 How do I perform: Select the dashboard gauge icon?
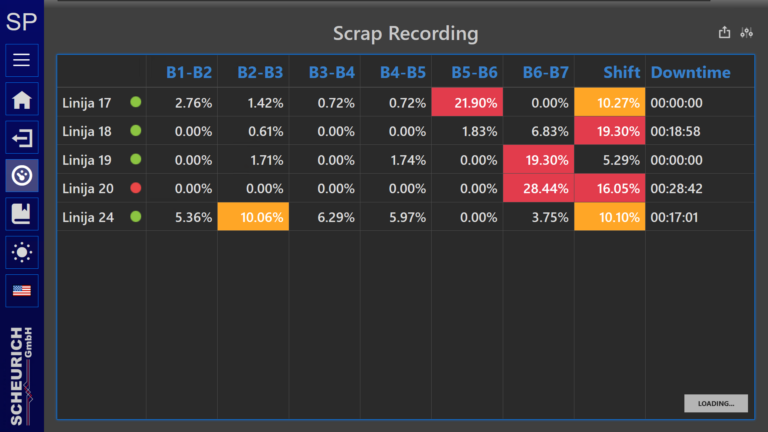tap(21, 175)
